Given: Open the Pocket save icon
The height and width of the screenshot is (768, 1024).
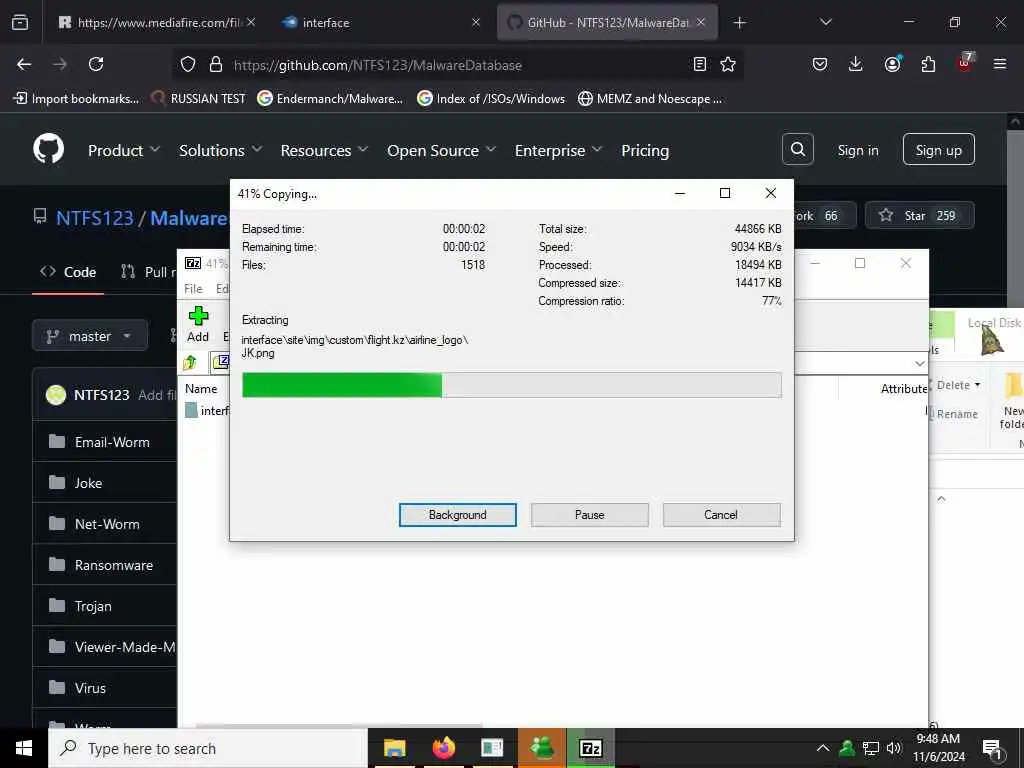Looking at the screenshot, I should pyautogui.click(x=820, y=64).
